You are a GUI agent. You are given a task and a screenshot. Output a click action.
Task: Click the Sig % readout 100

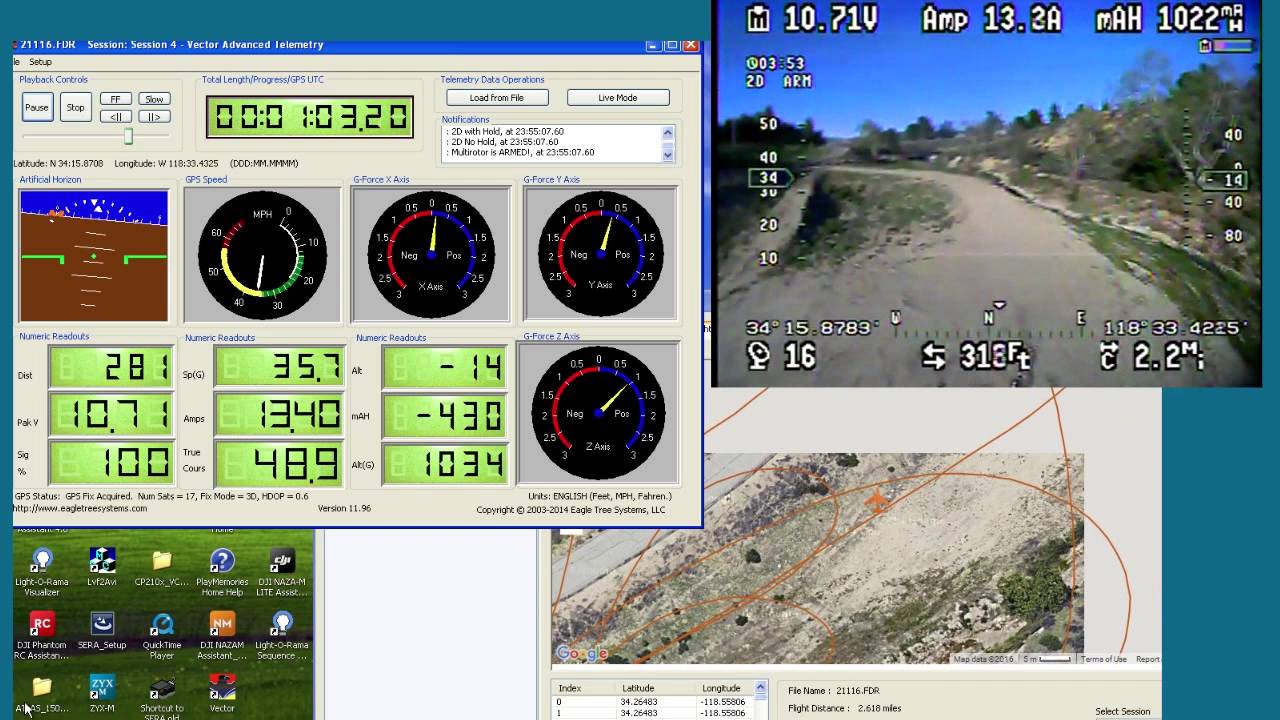click(x=110, y=462)
